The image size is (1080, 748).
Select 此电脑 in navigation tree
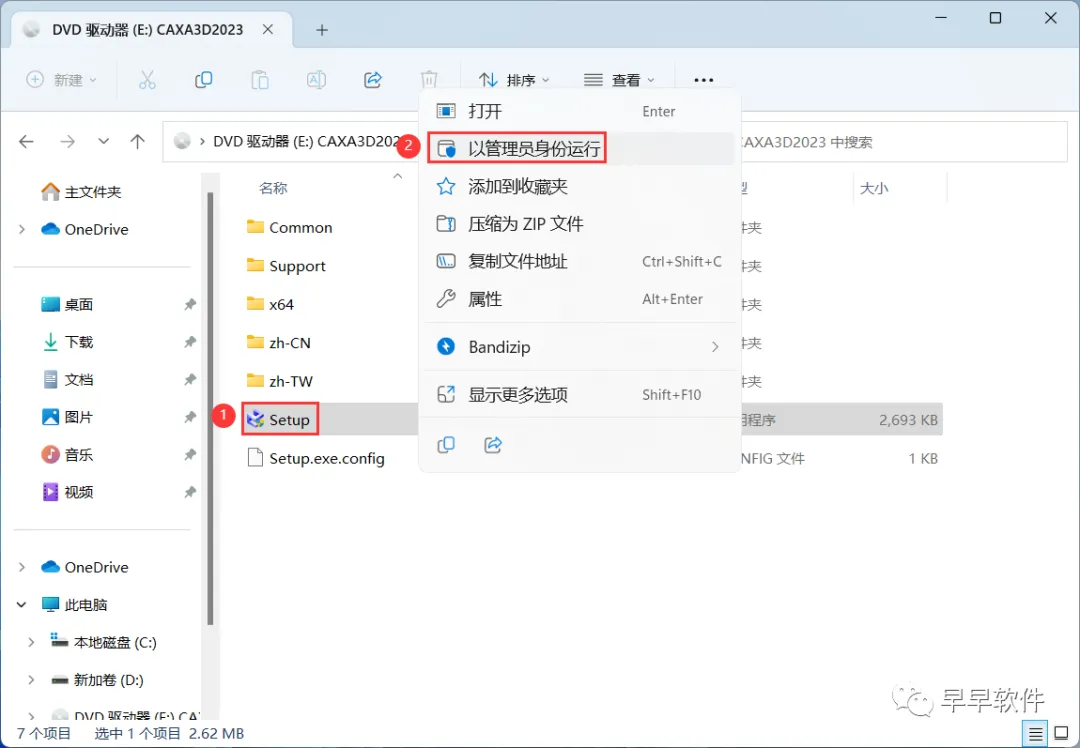(74, 605)
